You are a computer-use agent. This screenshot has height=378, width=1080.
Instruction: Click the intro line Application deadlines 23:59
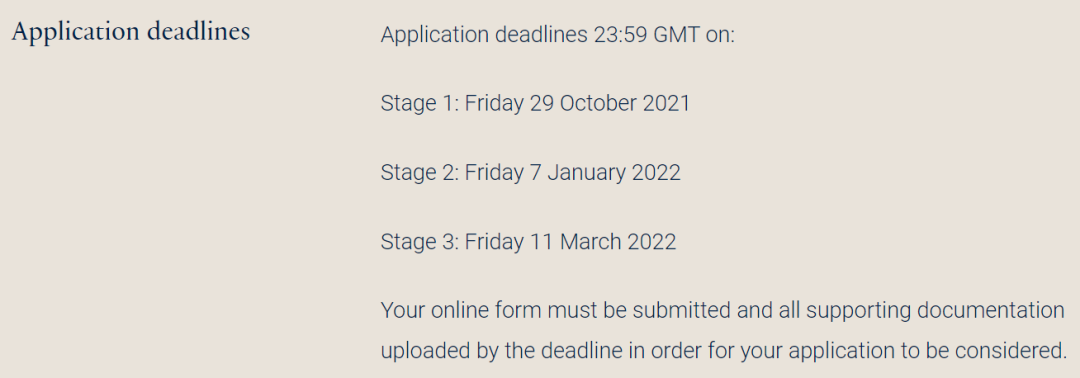point(558,34)
